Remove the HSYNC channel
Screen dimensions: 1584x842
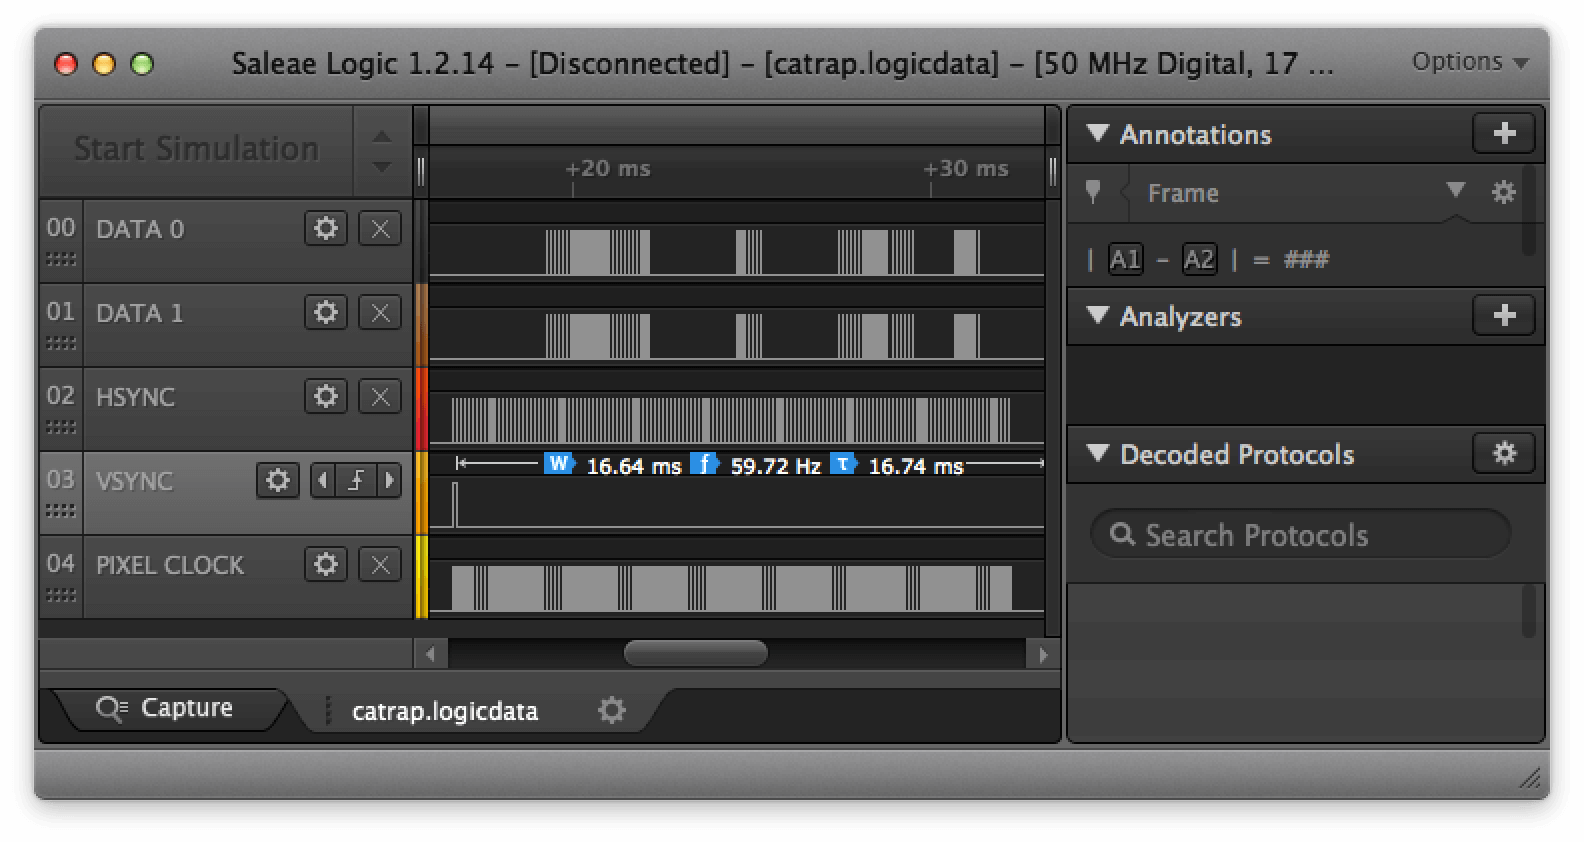pos(380,397)
